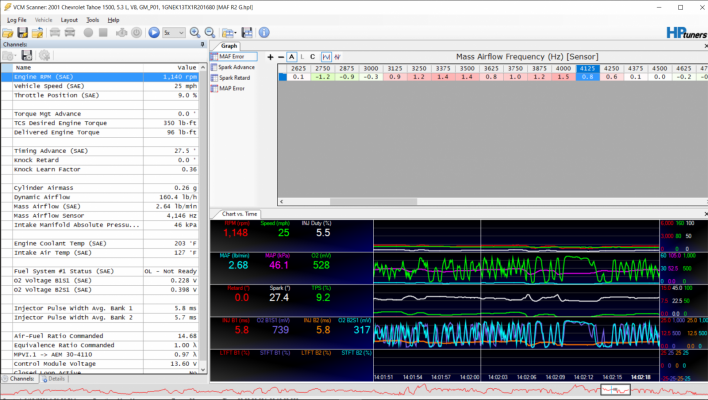
Task: Select the Details tab at the bottom
Action: click(x=54, y=379)
